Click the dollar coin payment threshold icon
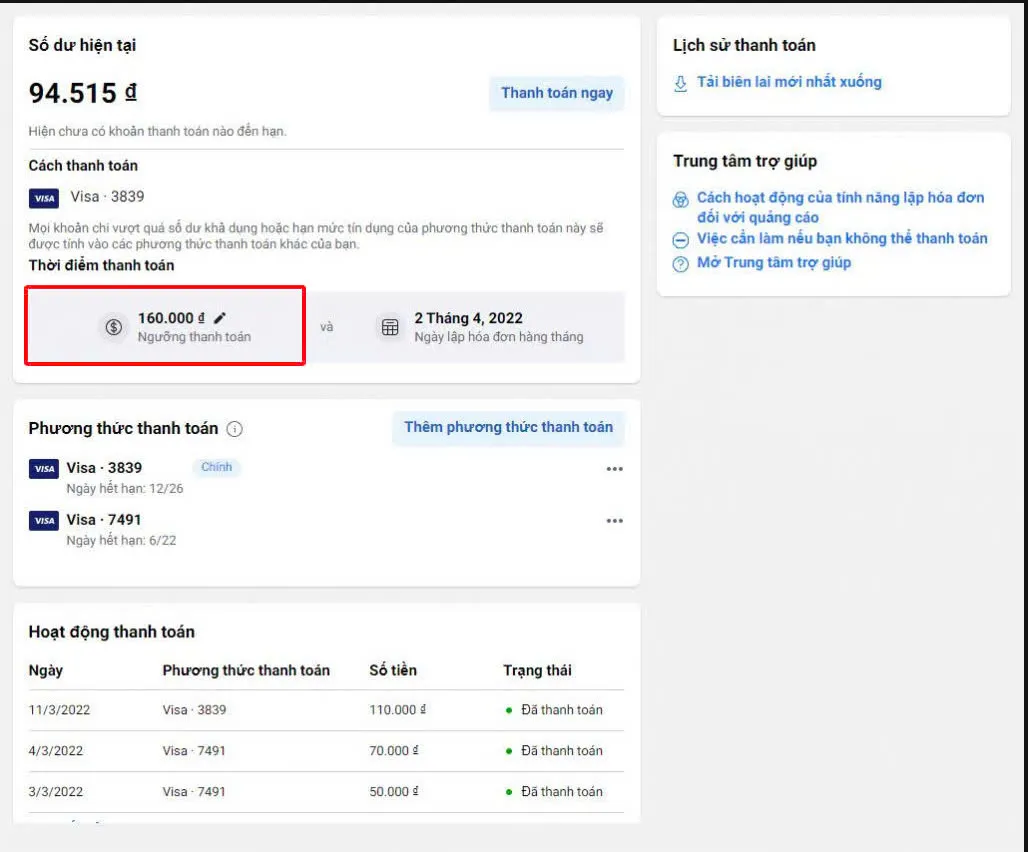Viewport: 1028px width, 852px height. 114,327
